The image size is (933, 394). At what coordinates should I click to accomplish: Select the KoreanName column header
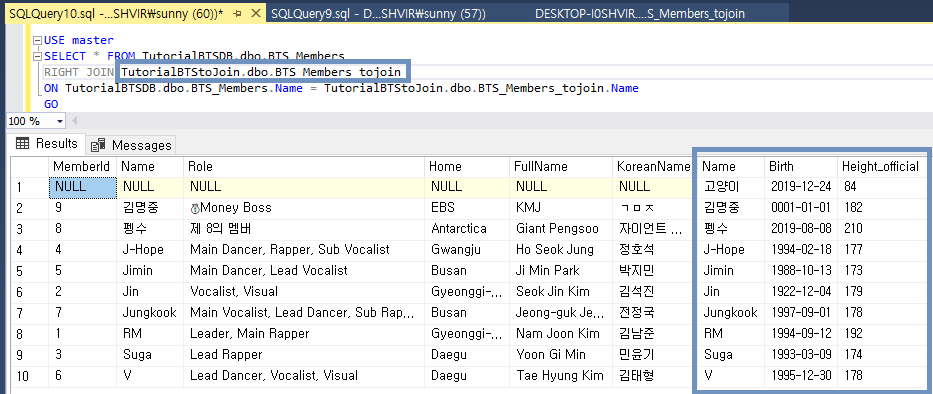(x=653, y=167)
